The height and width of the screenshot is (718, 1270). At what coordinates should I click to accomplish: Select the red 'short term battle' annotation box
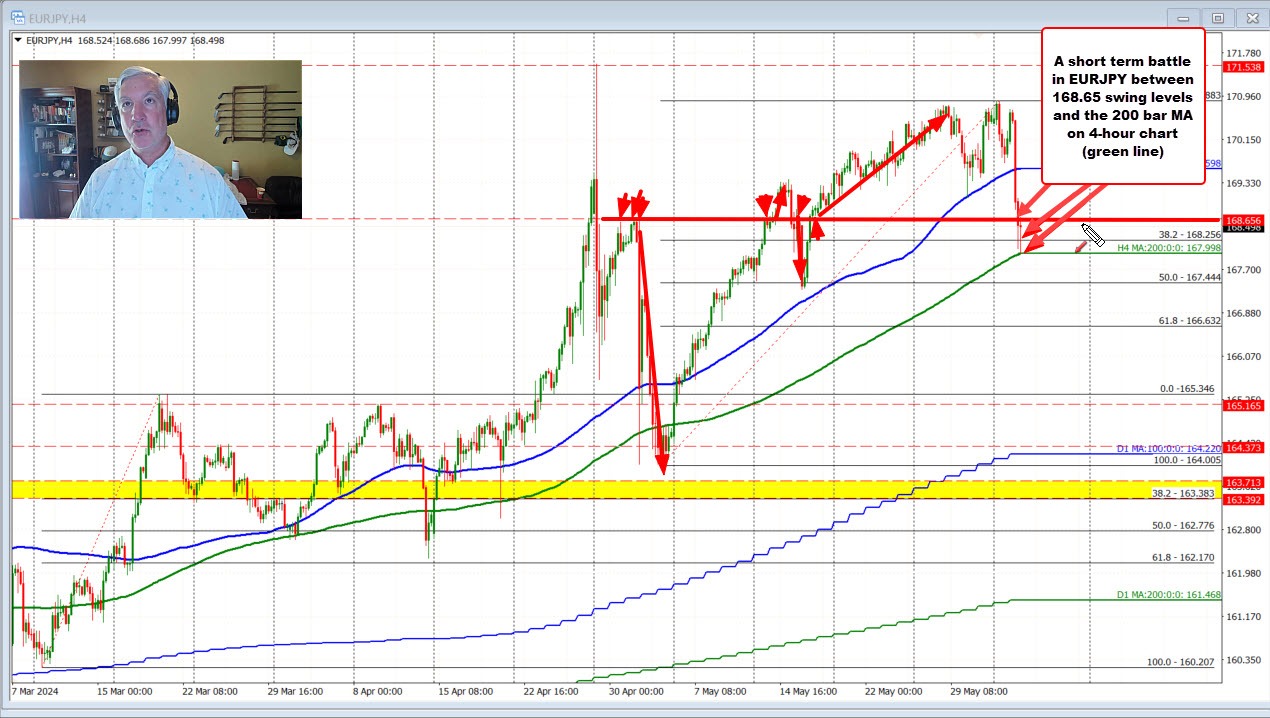pos(1123,106)
